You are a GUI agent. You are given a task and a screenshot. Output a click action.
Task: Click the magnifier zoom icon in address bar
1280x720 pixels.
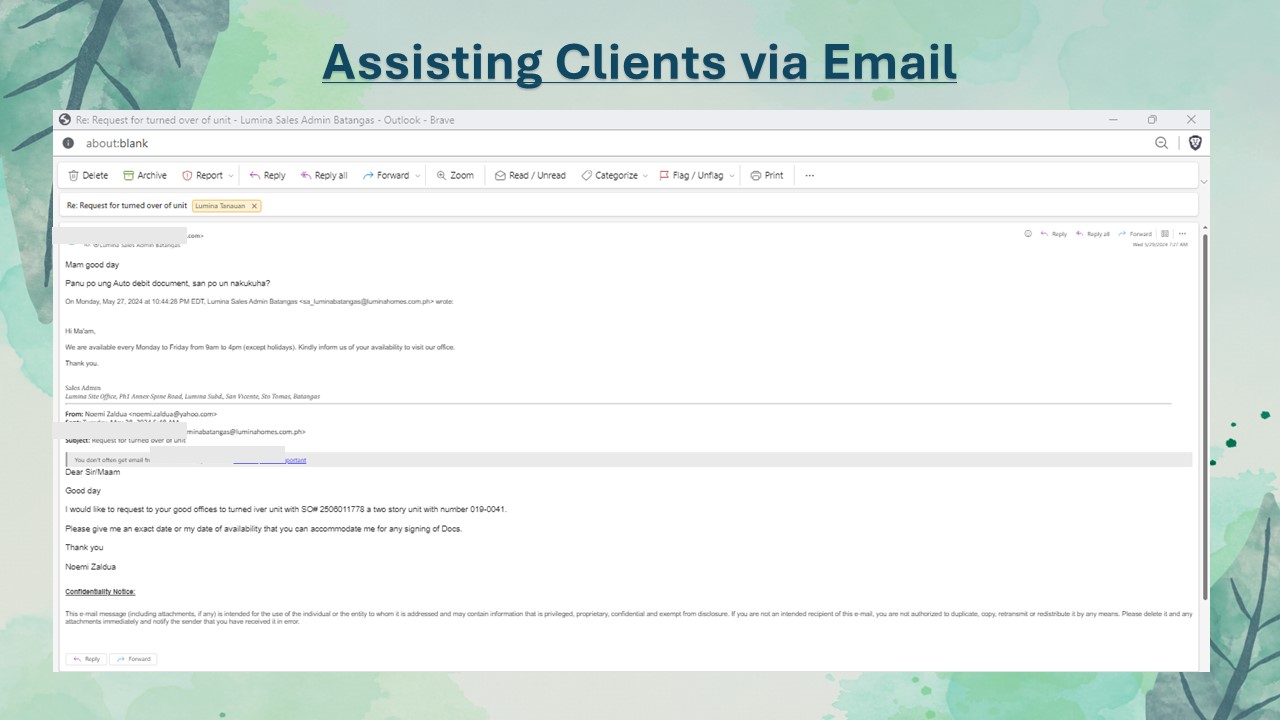click(1161, 143)
